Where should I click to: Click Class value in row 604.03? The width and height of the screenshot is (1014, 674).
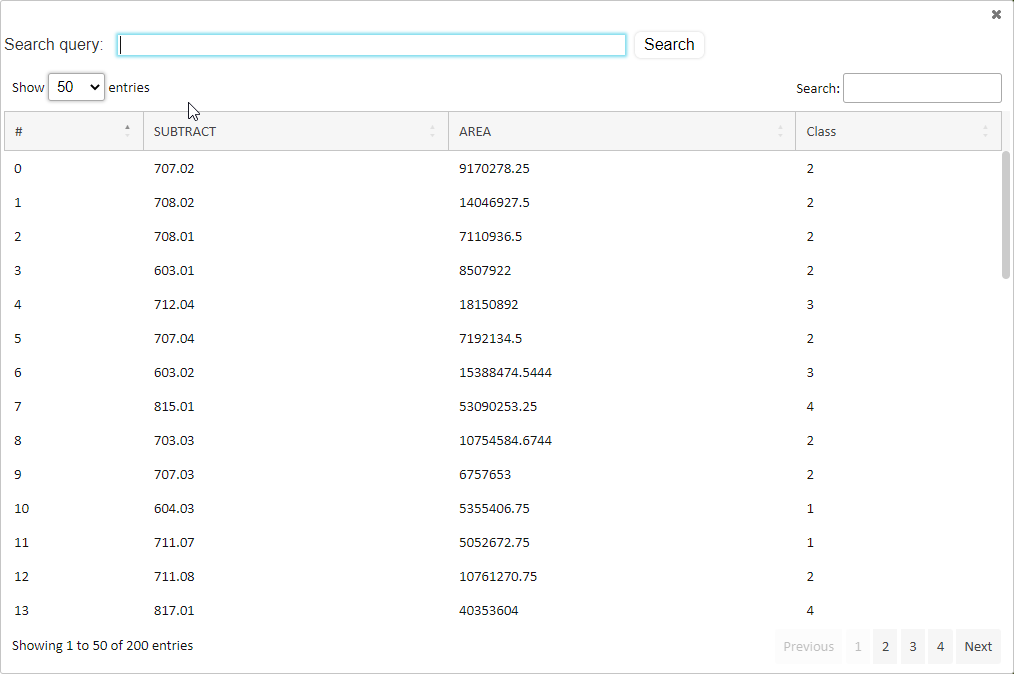pos(810,508)
